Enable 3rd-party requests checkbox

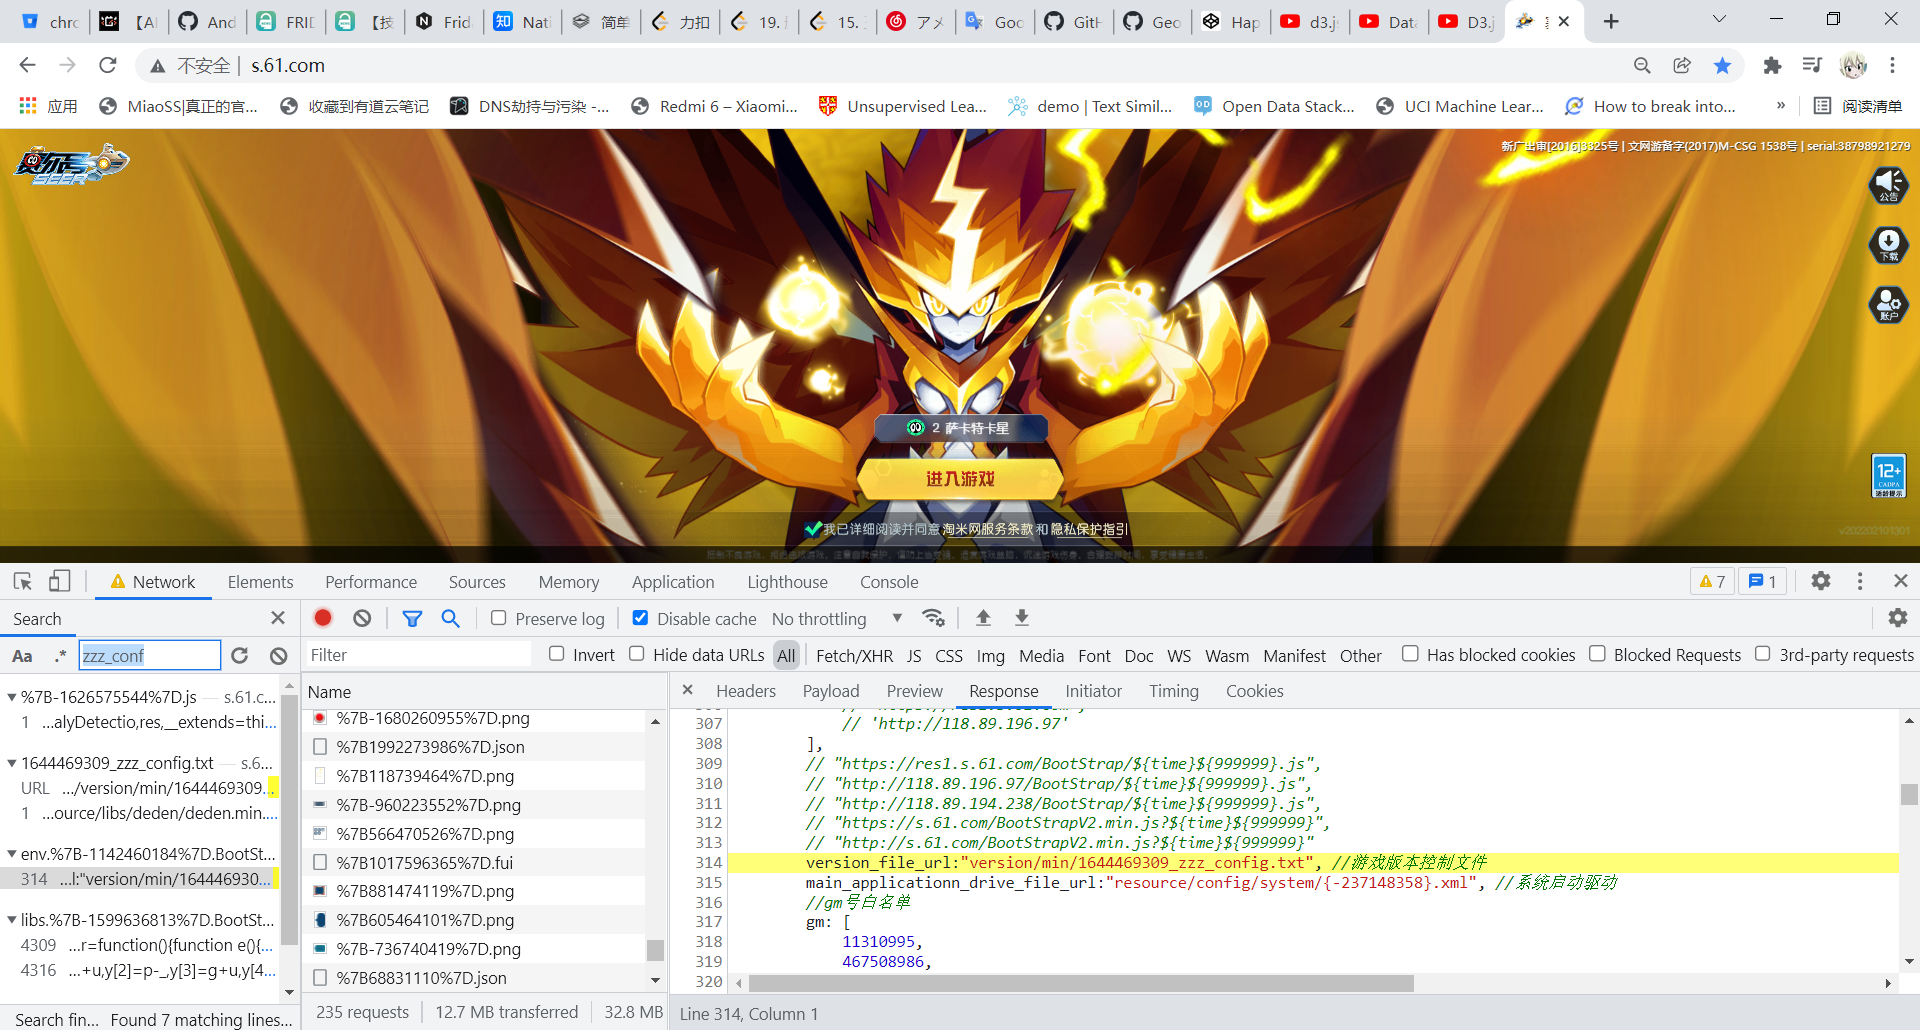[1762, 654]
